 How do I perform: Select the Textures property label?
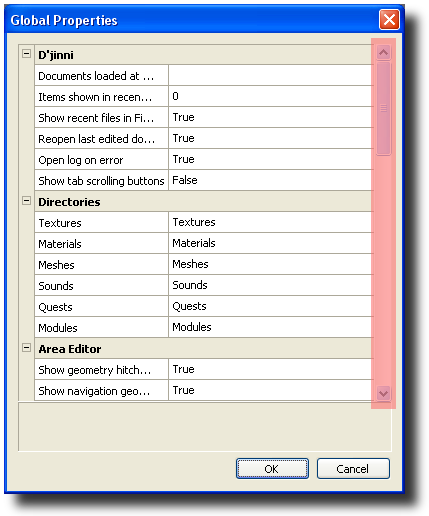coord(101,222)
